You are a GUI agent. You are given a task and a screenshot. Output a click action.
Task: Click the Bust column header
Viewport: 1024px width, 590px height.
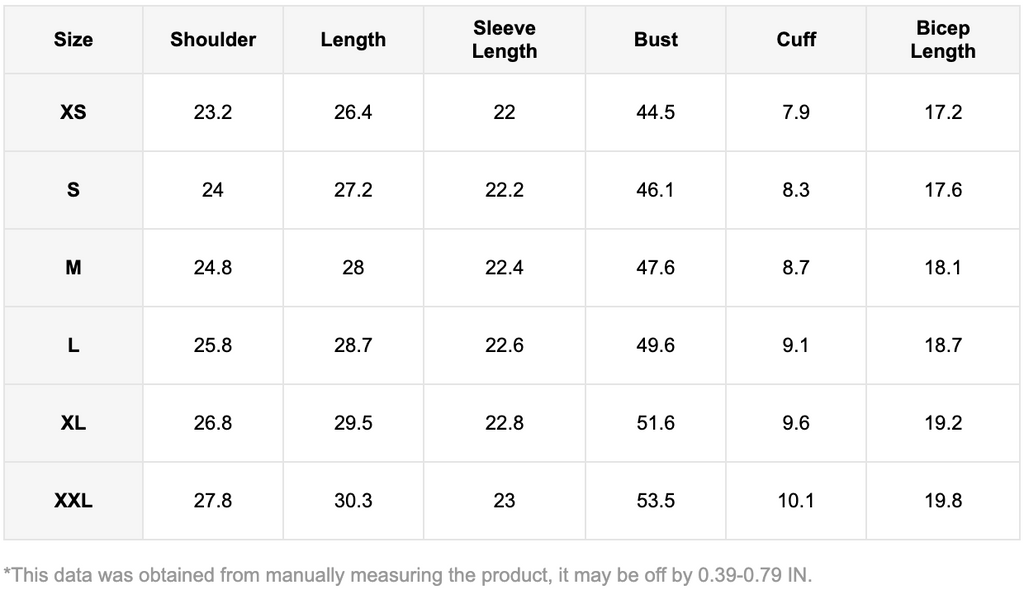655,40
